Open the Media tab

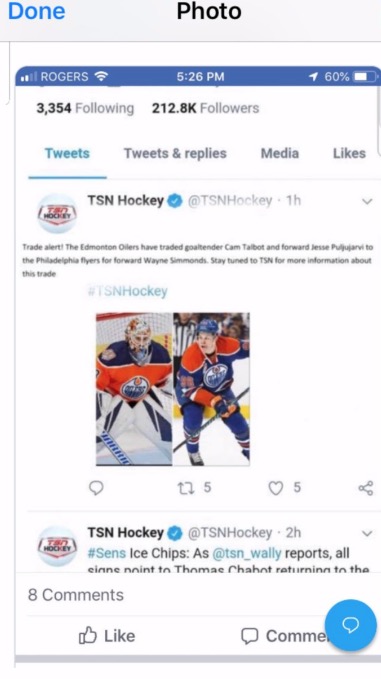coord(280,153)
